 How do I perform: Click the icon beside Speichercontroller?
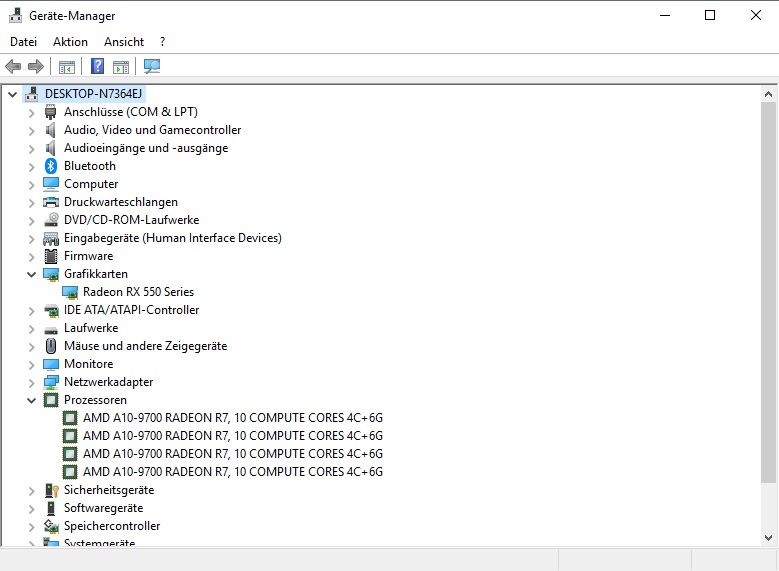(51, 526)
